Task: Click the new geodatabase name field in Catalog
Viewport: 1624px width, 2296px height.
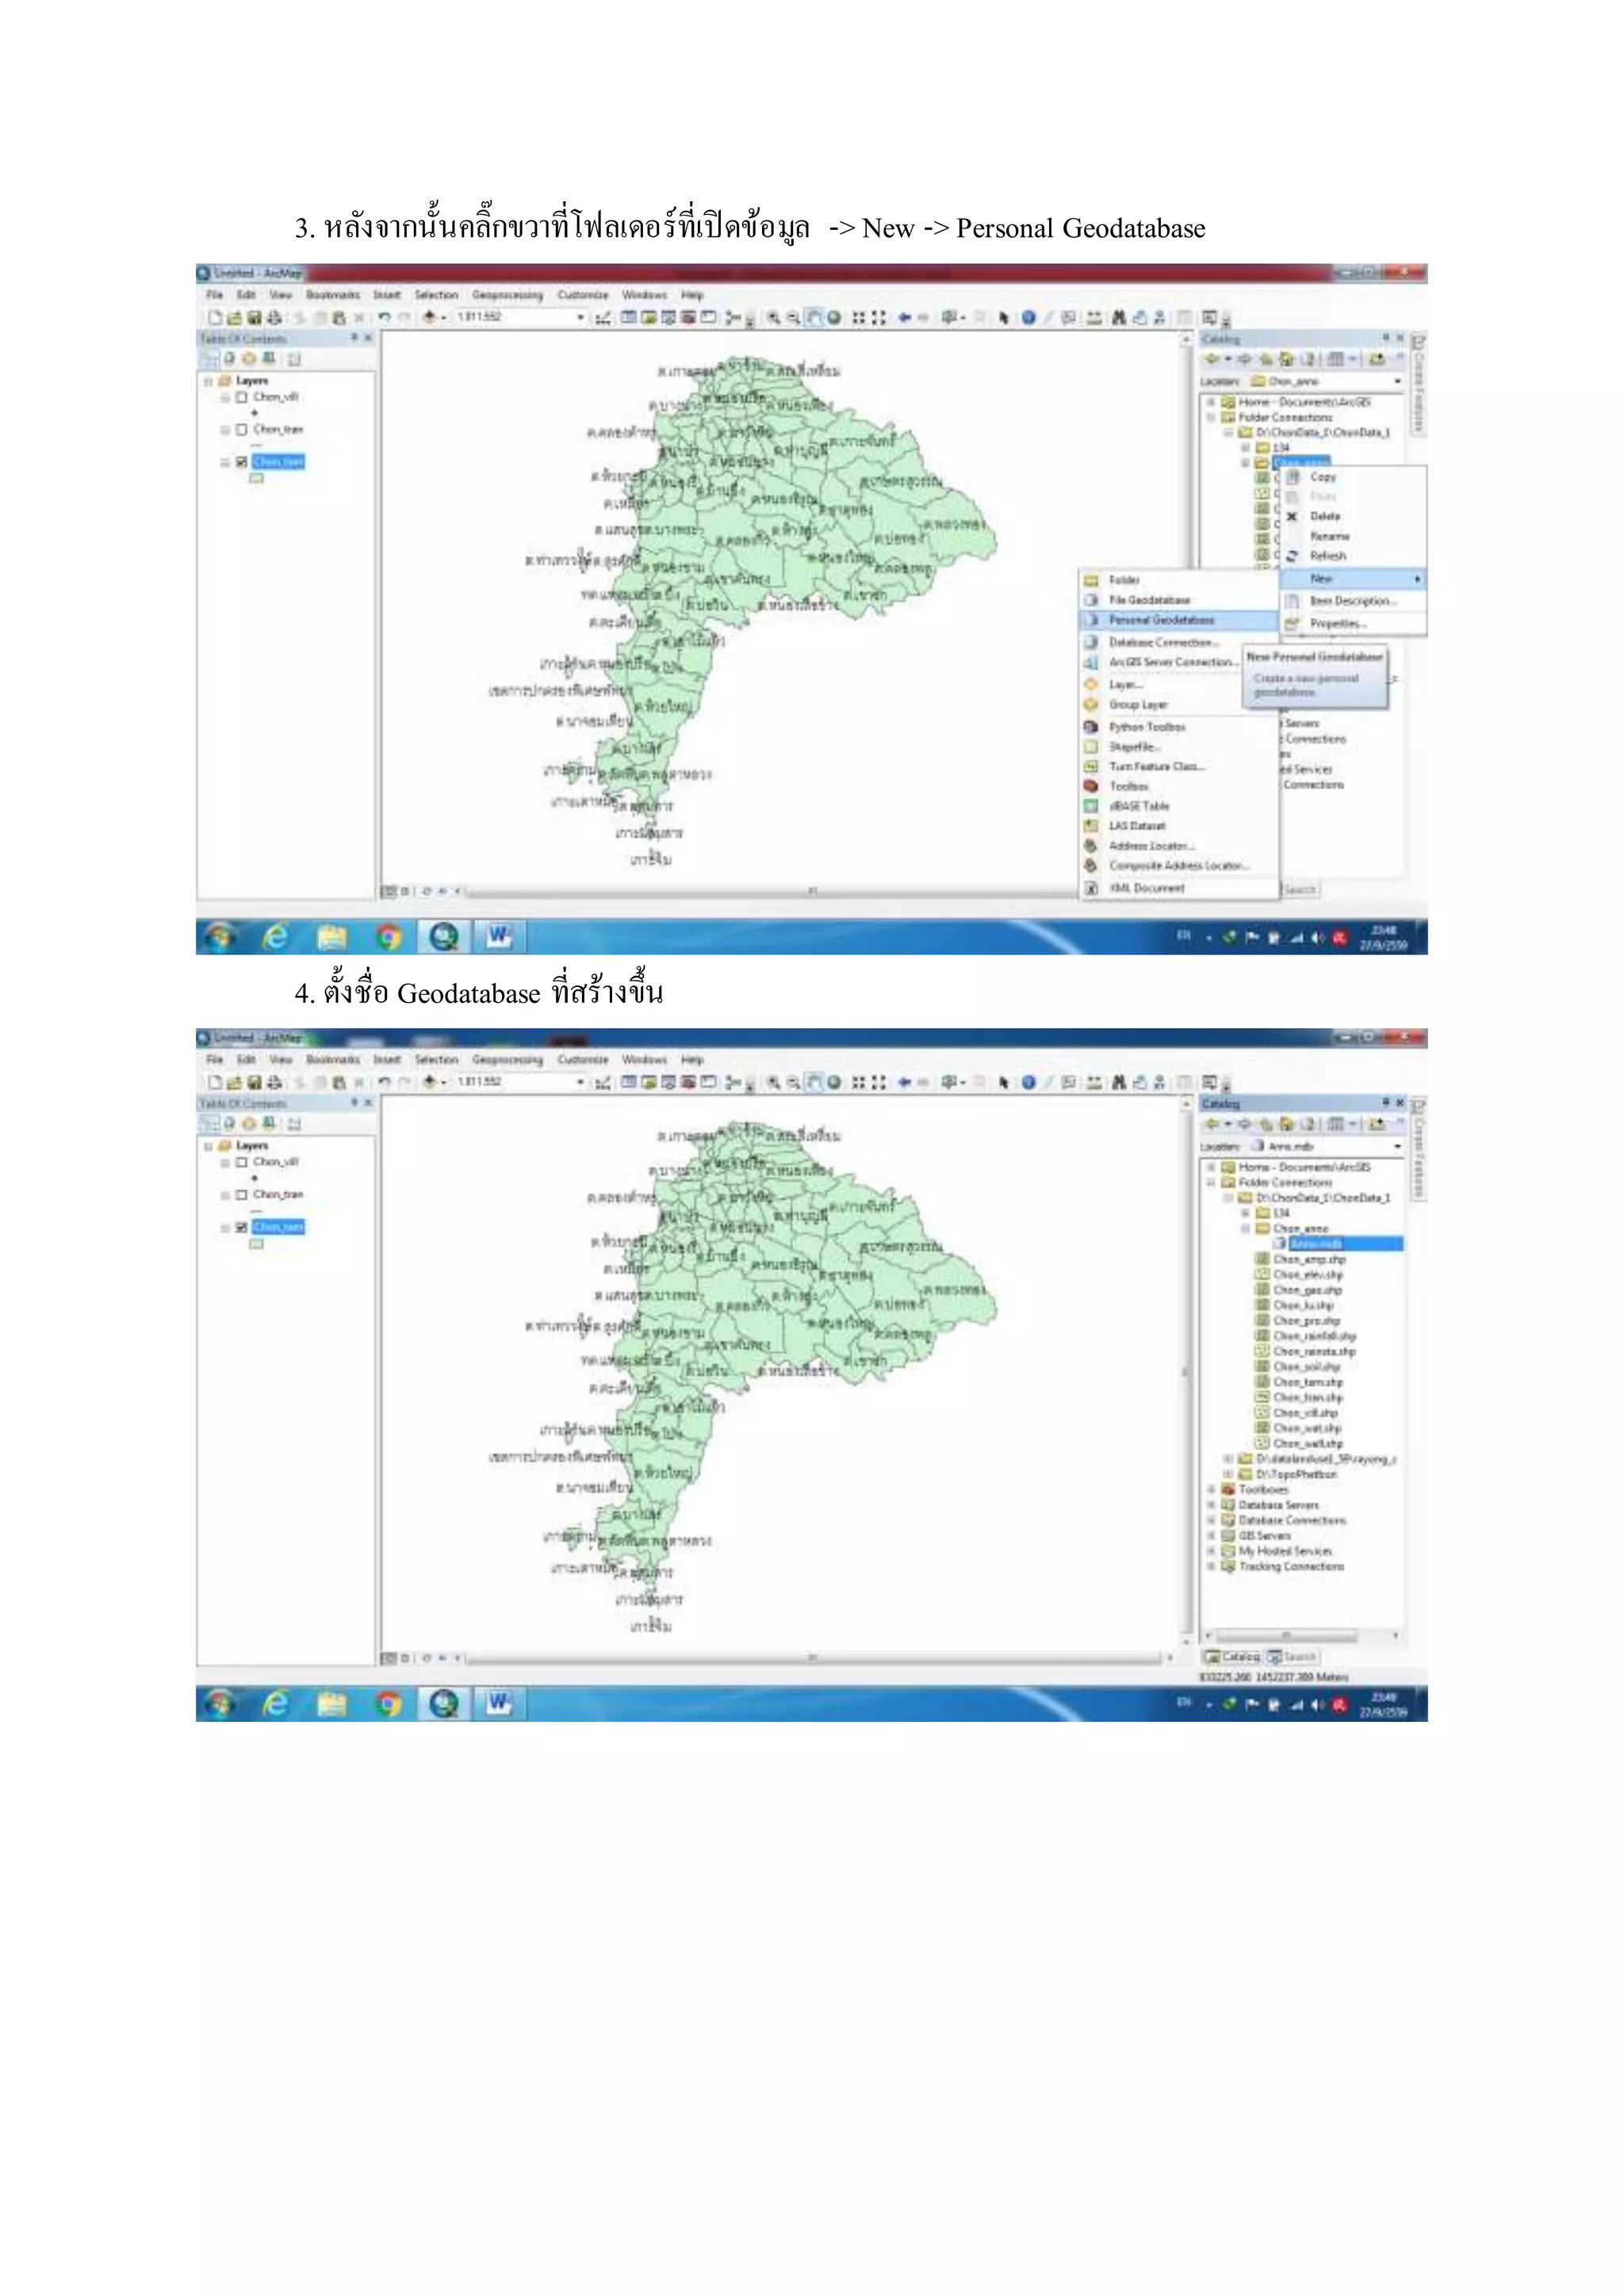Action: (x=1345, y=1244)
